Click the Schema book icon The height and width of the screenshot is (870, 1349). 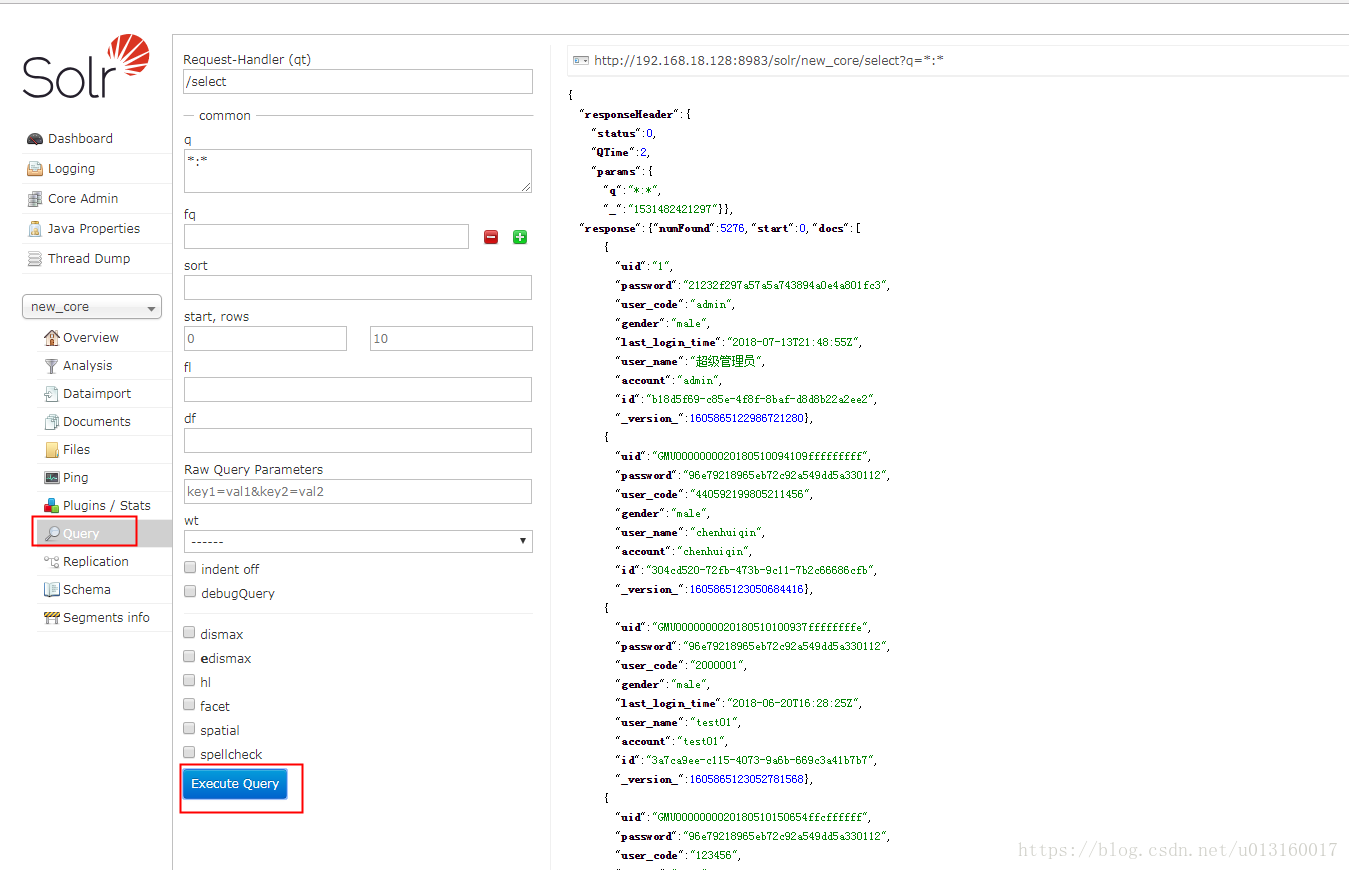pyautogui.click(x=51, y=590)
